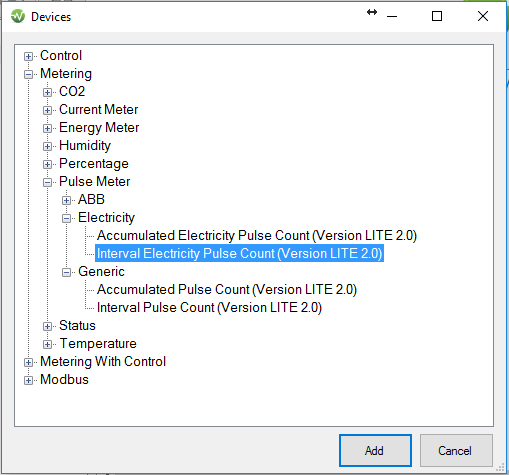This screenshot has width=509, height=475.
Task: Expand the Percentage node
Action: point(47,164)
